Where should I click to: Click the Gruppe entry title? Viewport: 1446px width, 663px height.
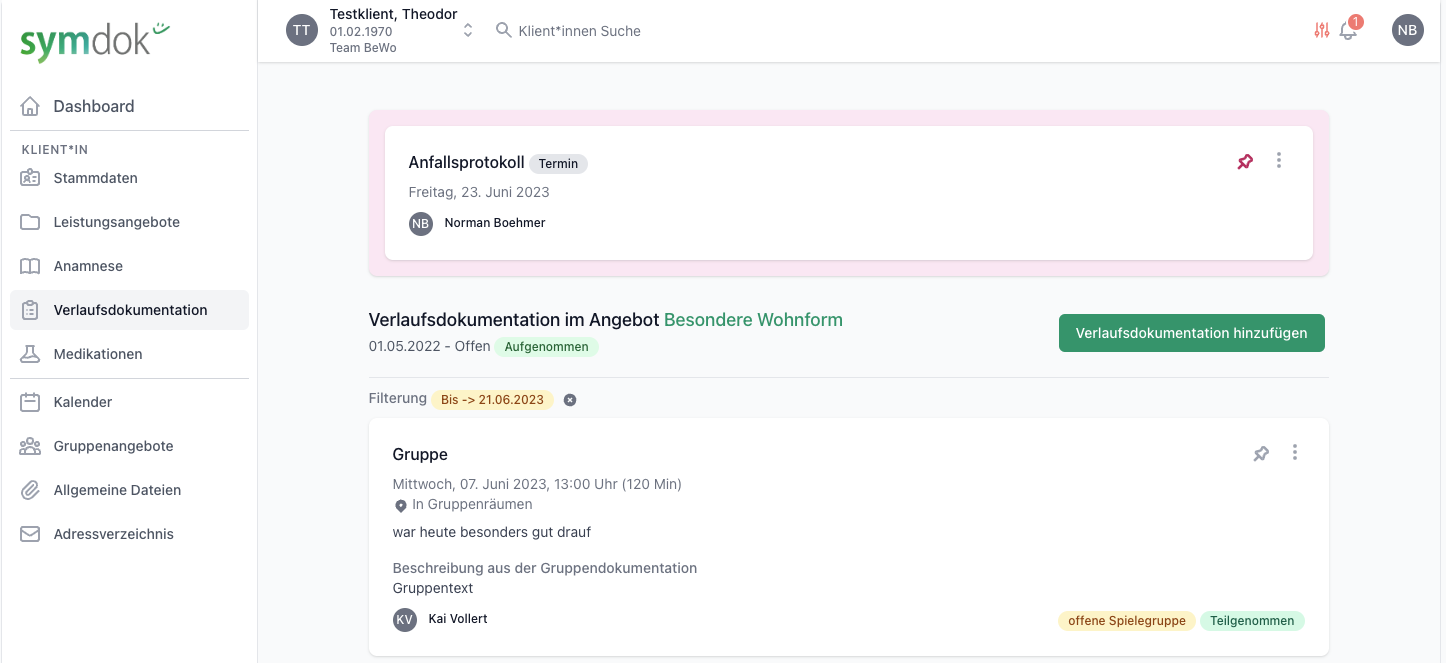420,454
